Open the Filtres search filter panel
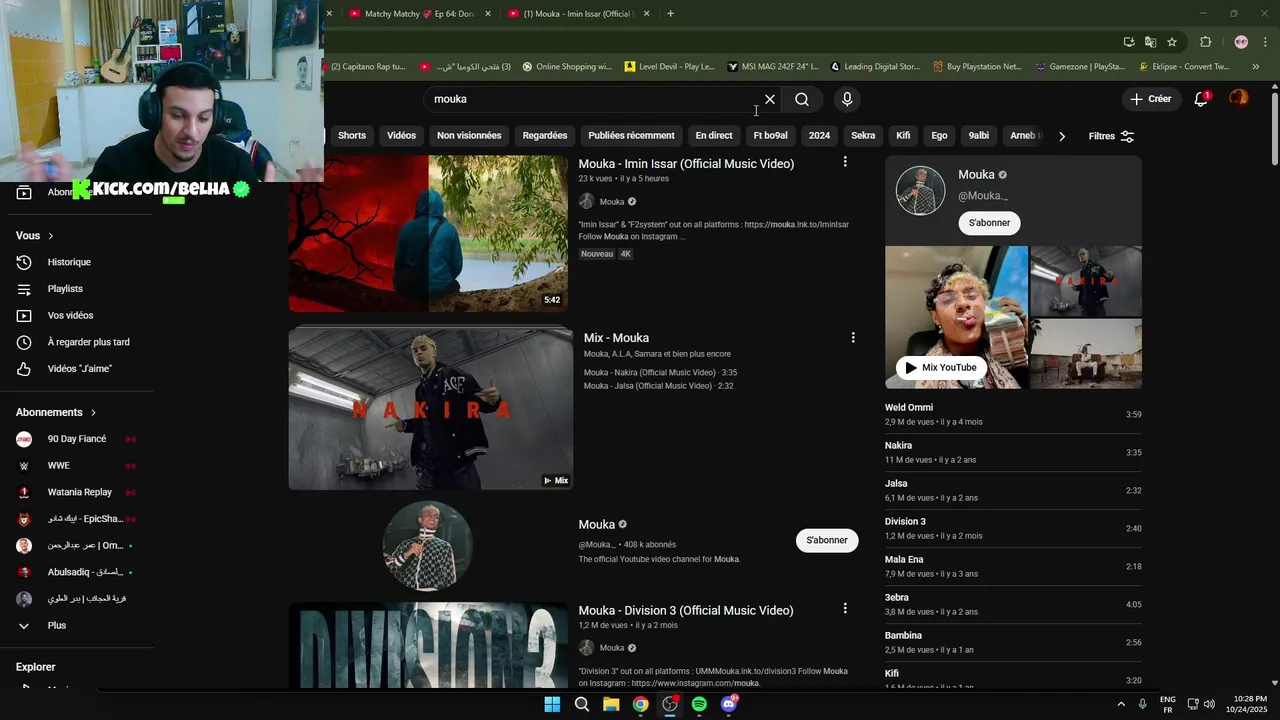Viewport: 1280px width, 720px height. (x=1111, y=136)
